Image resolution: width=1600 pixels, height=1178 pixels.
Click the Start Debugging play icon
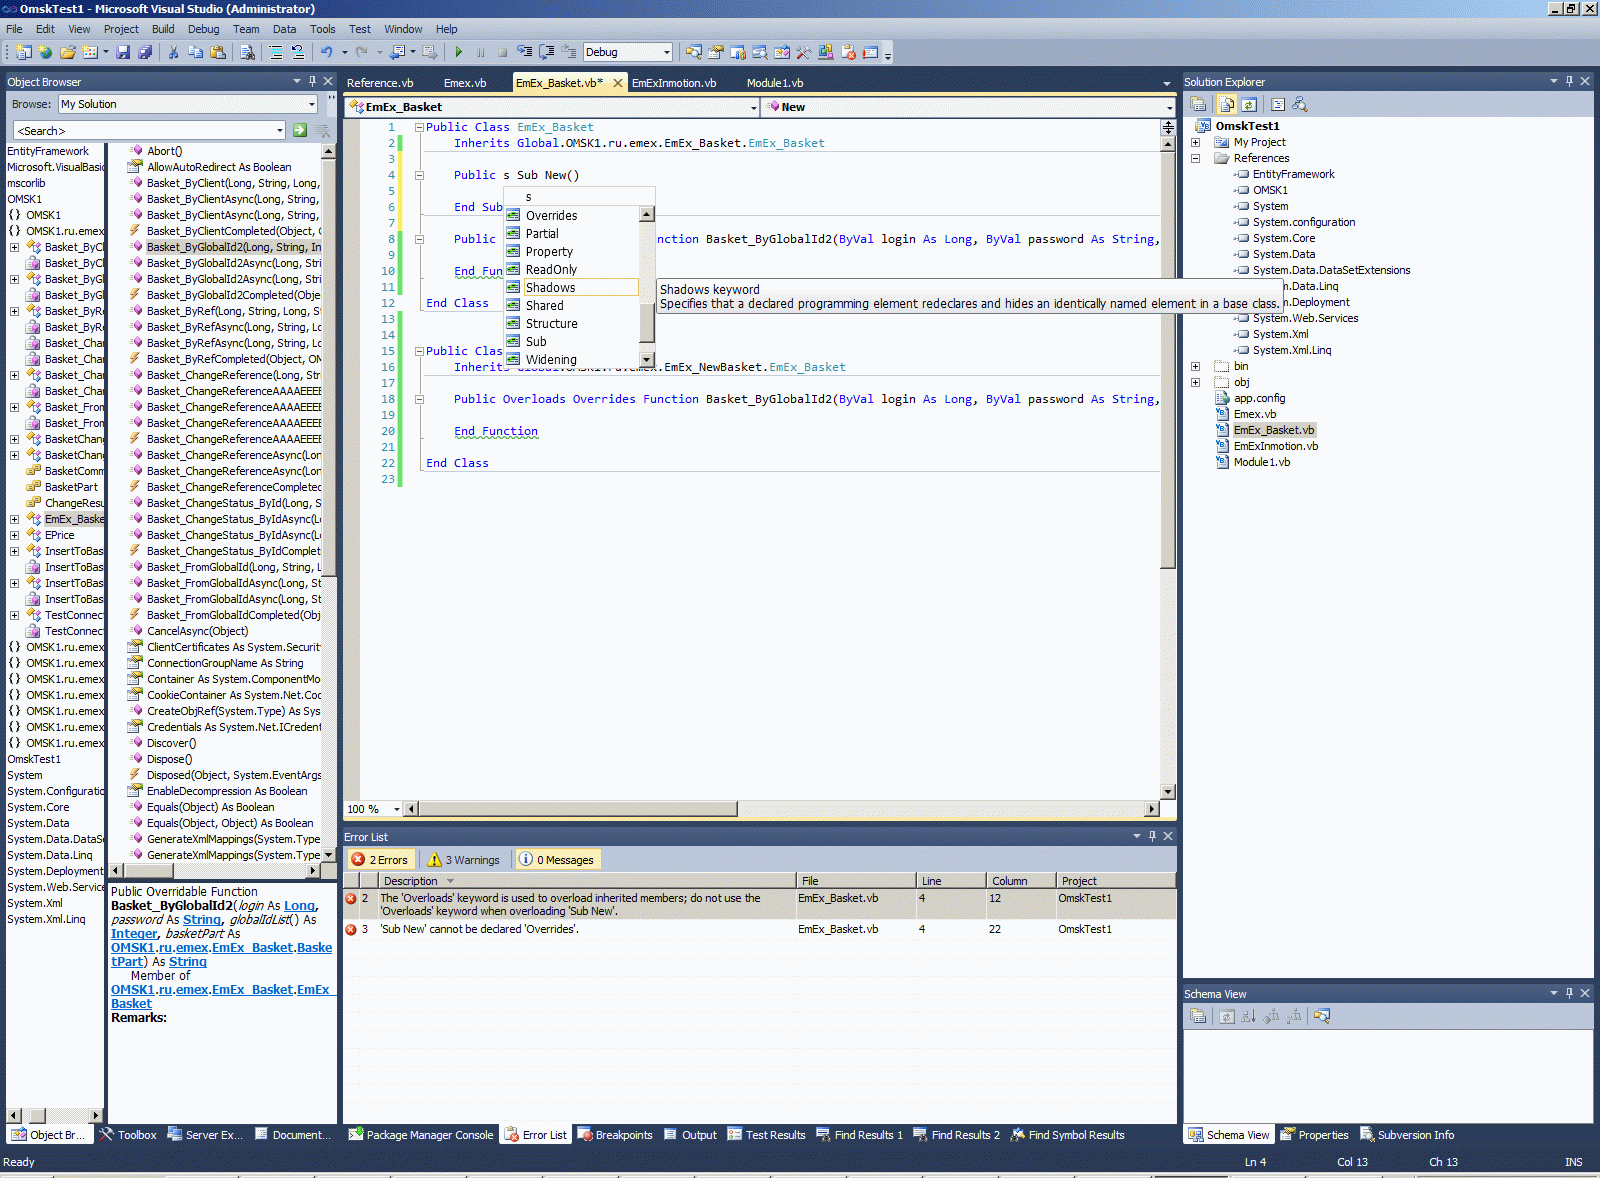click(x=458, y=52)
